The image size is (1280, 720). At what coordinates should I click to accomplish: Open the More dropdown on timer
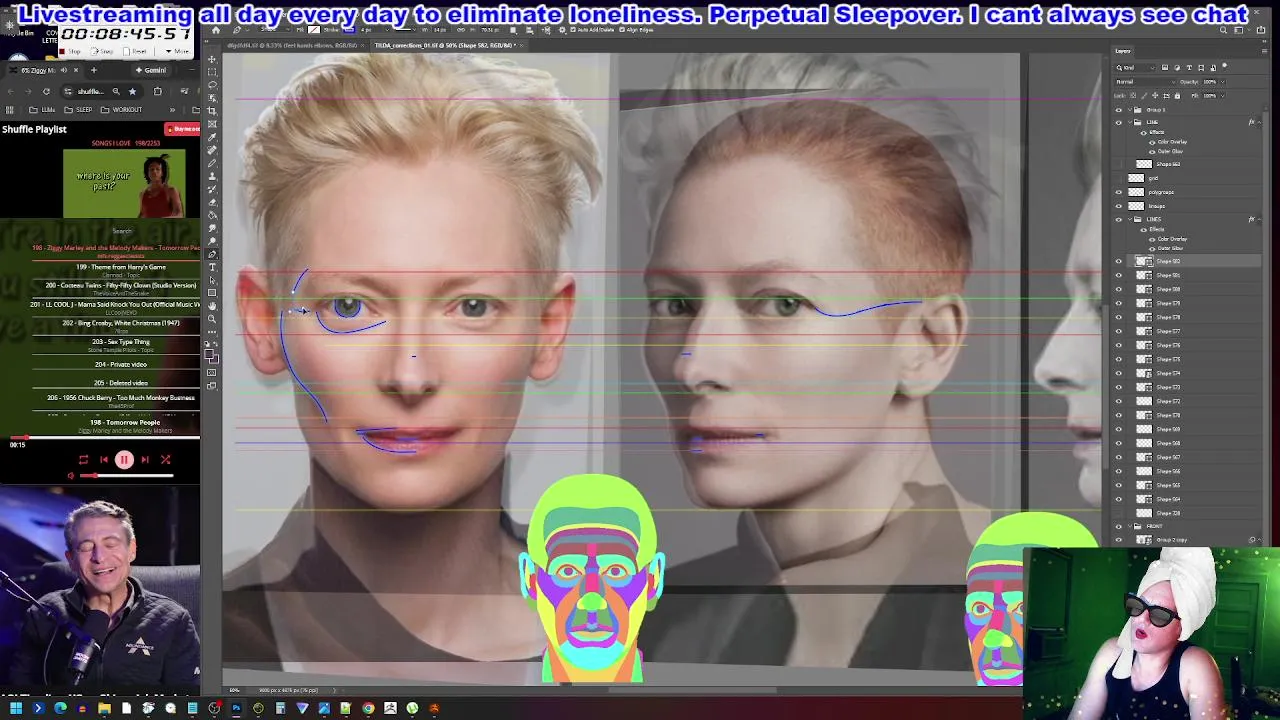[x=178, y=51]
